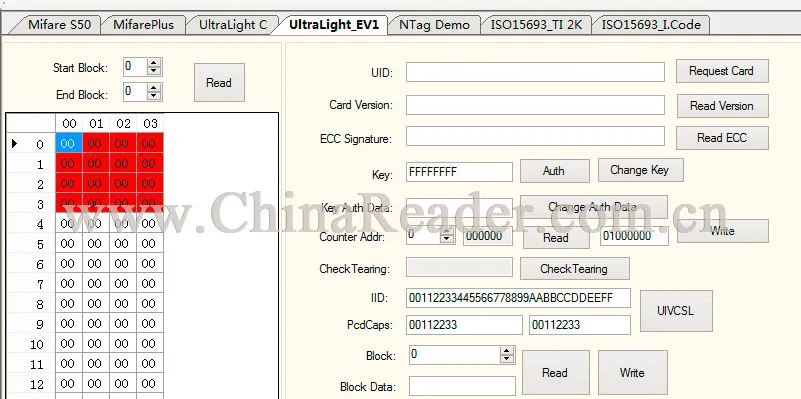Focus the UID input field
This screenshot has width=801, height=399.
click(535, 72)
